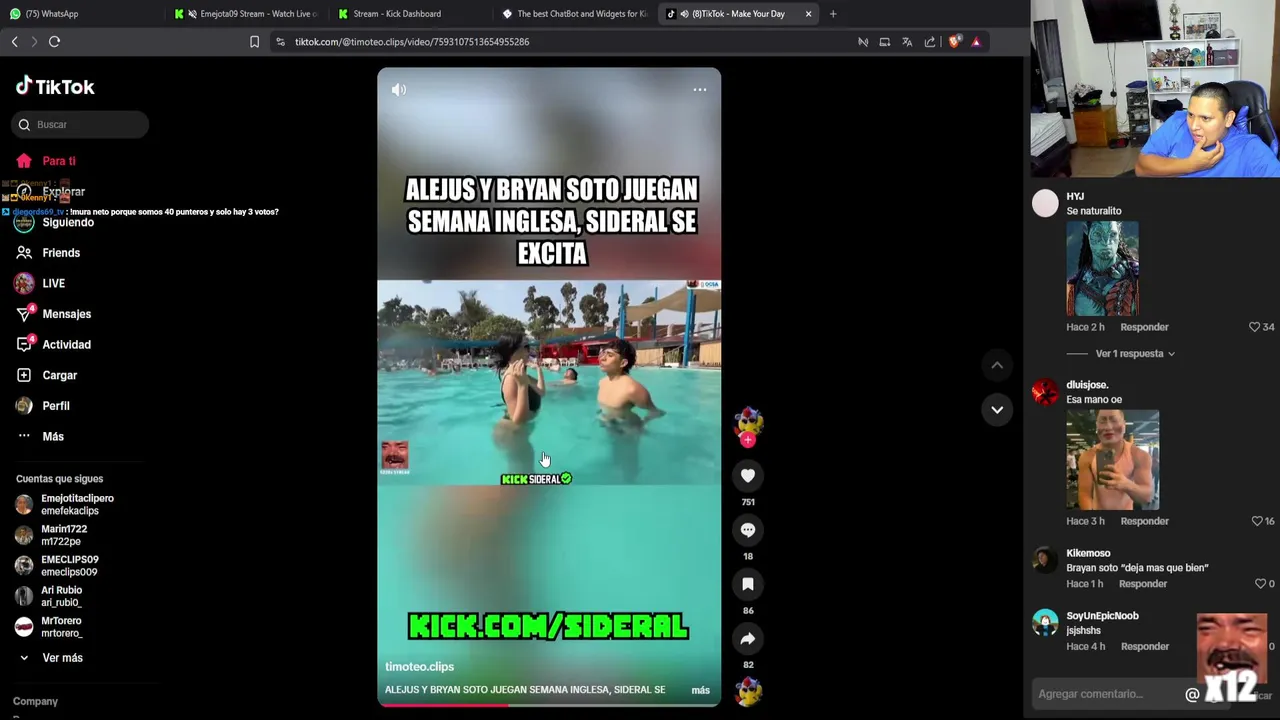This screenshot has width=1280, height=720.
Task: Open a new browser tab
Action: (833, 14)
